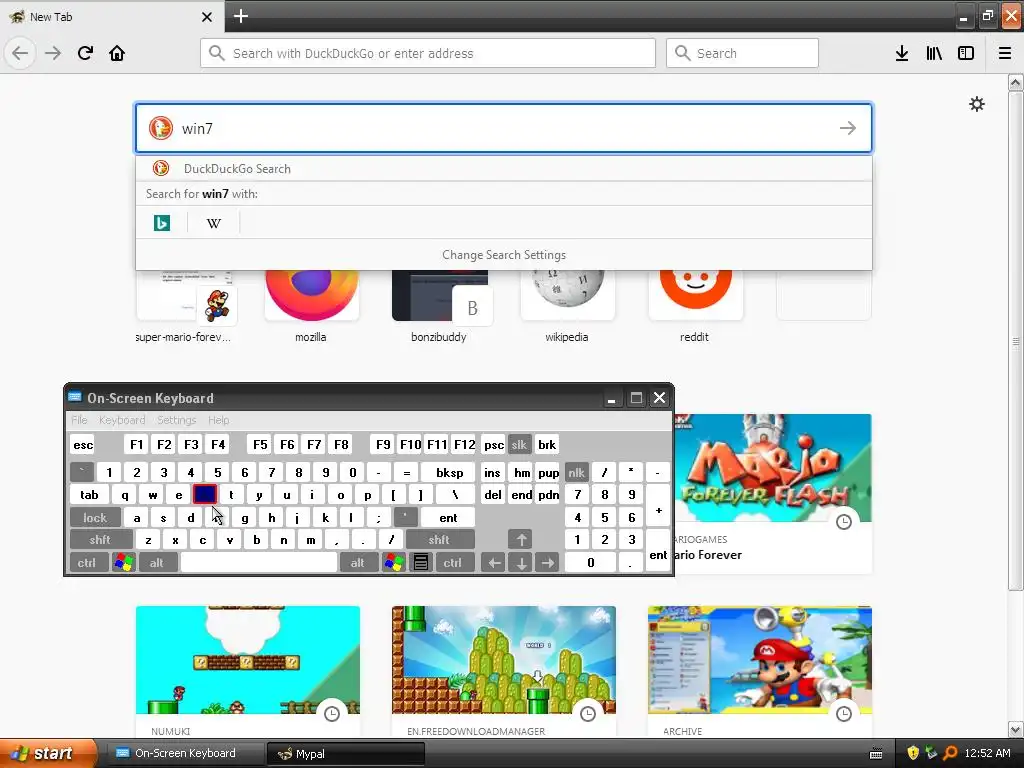The width and height of the screenshot is (1024, 768).
Task: Open the mozilla top site tile
Action: click(x=311, y=307)
